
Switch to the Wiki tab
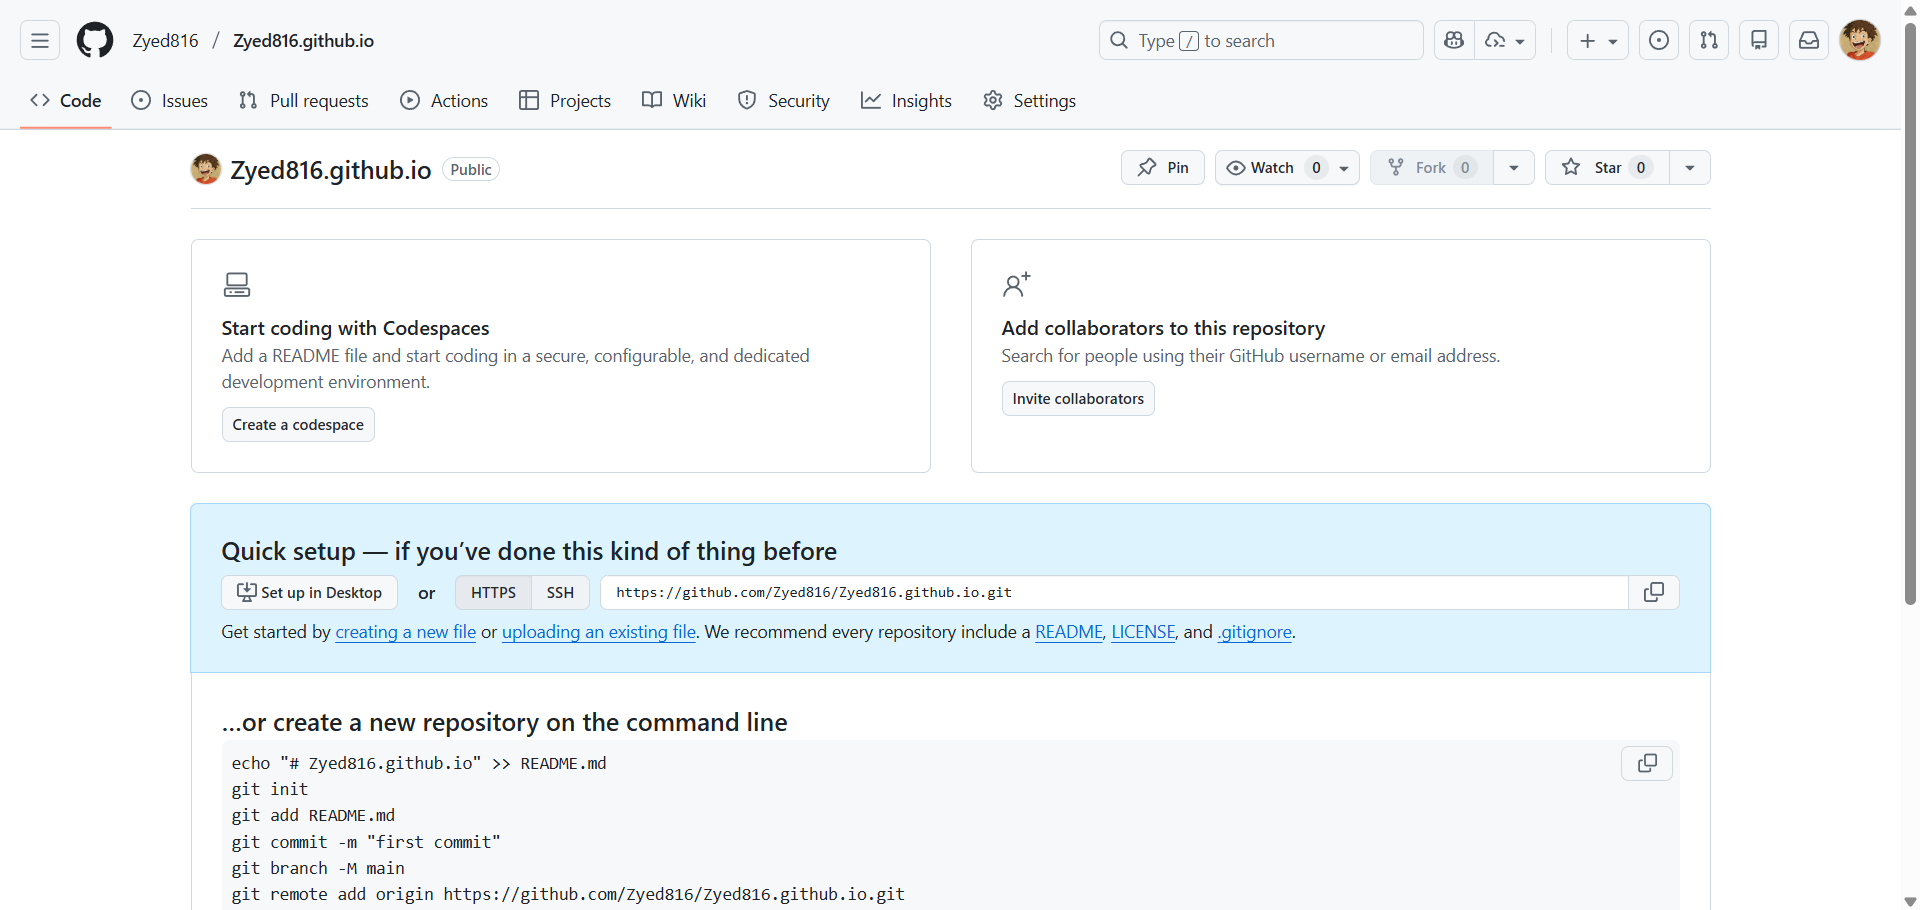674,101
